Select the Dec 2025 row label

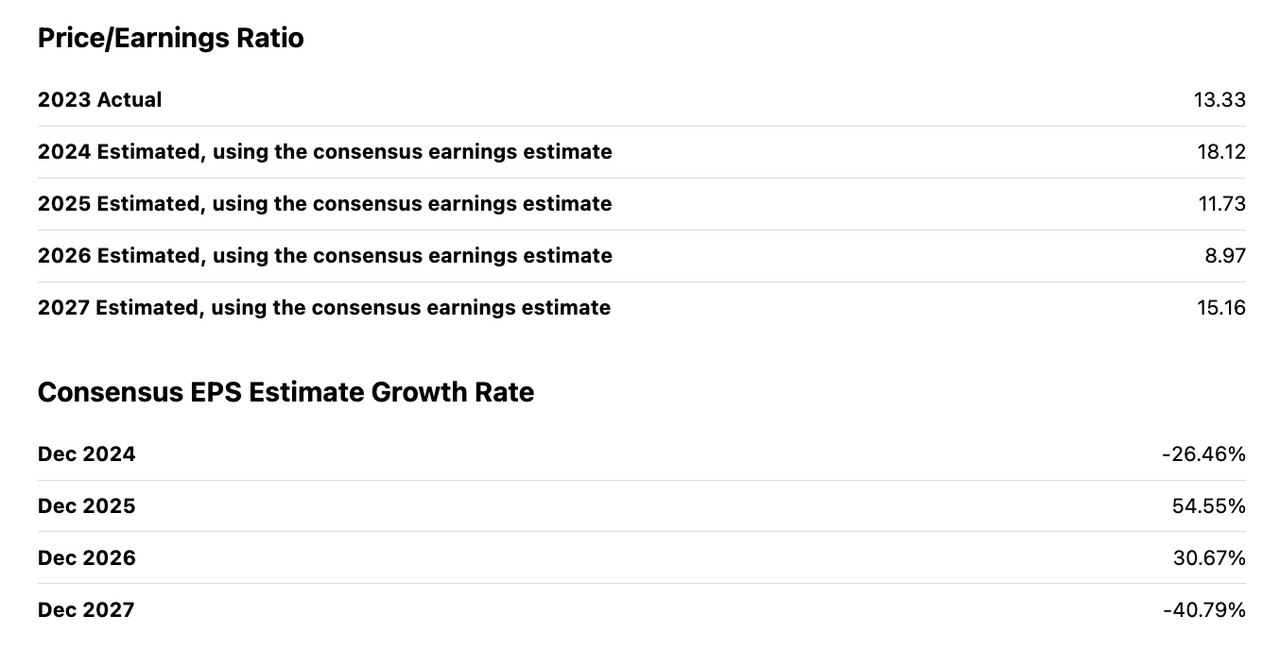87,506
